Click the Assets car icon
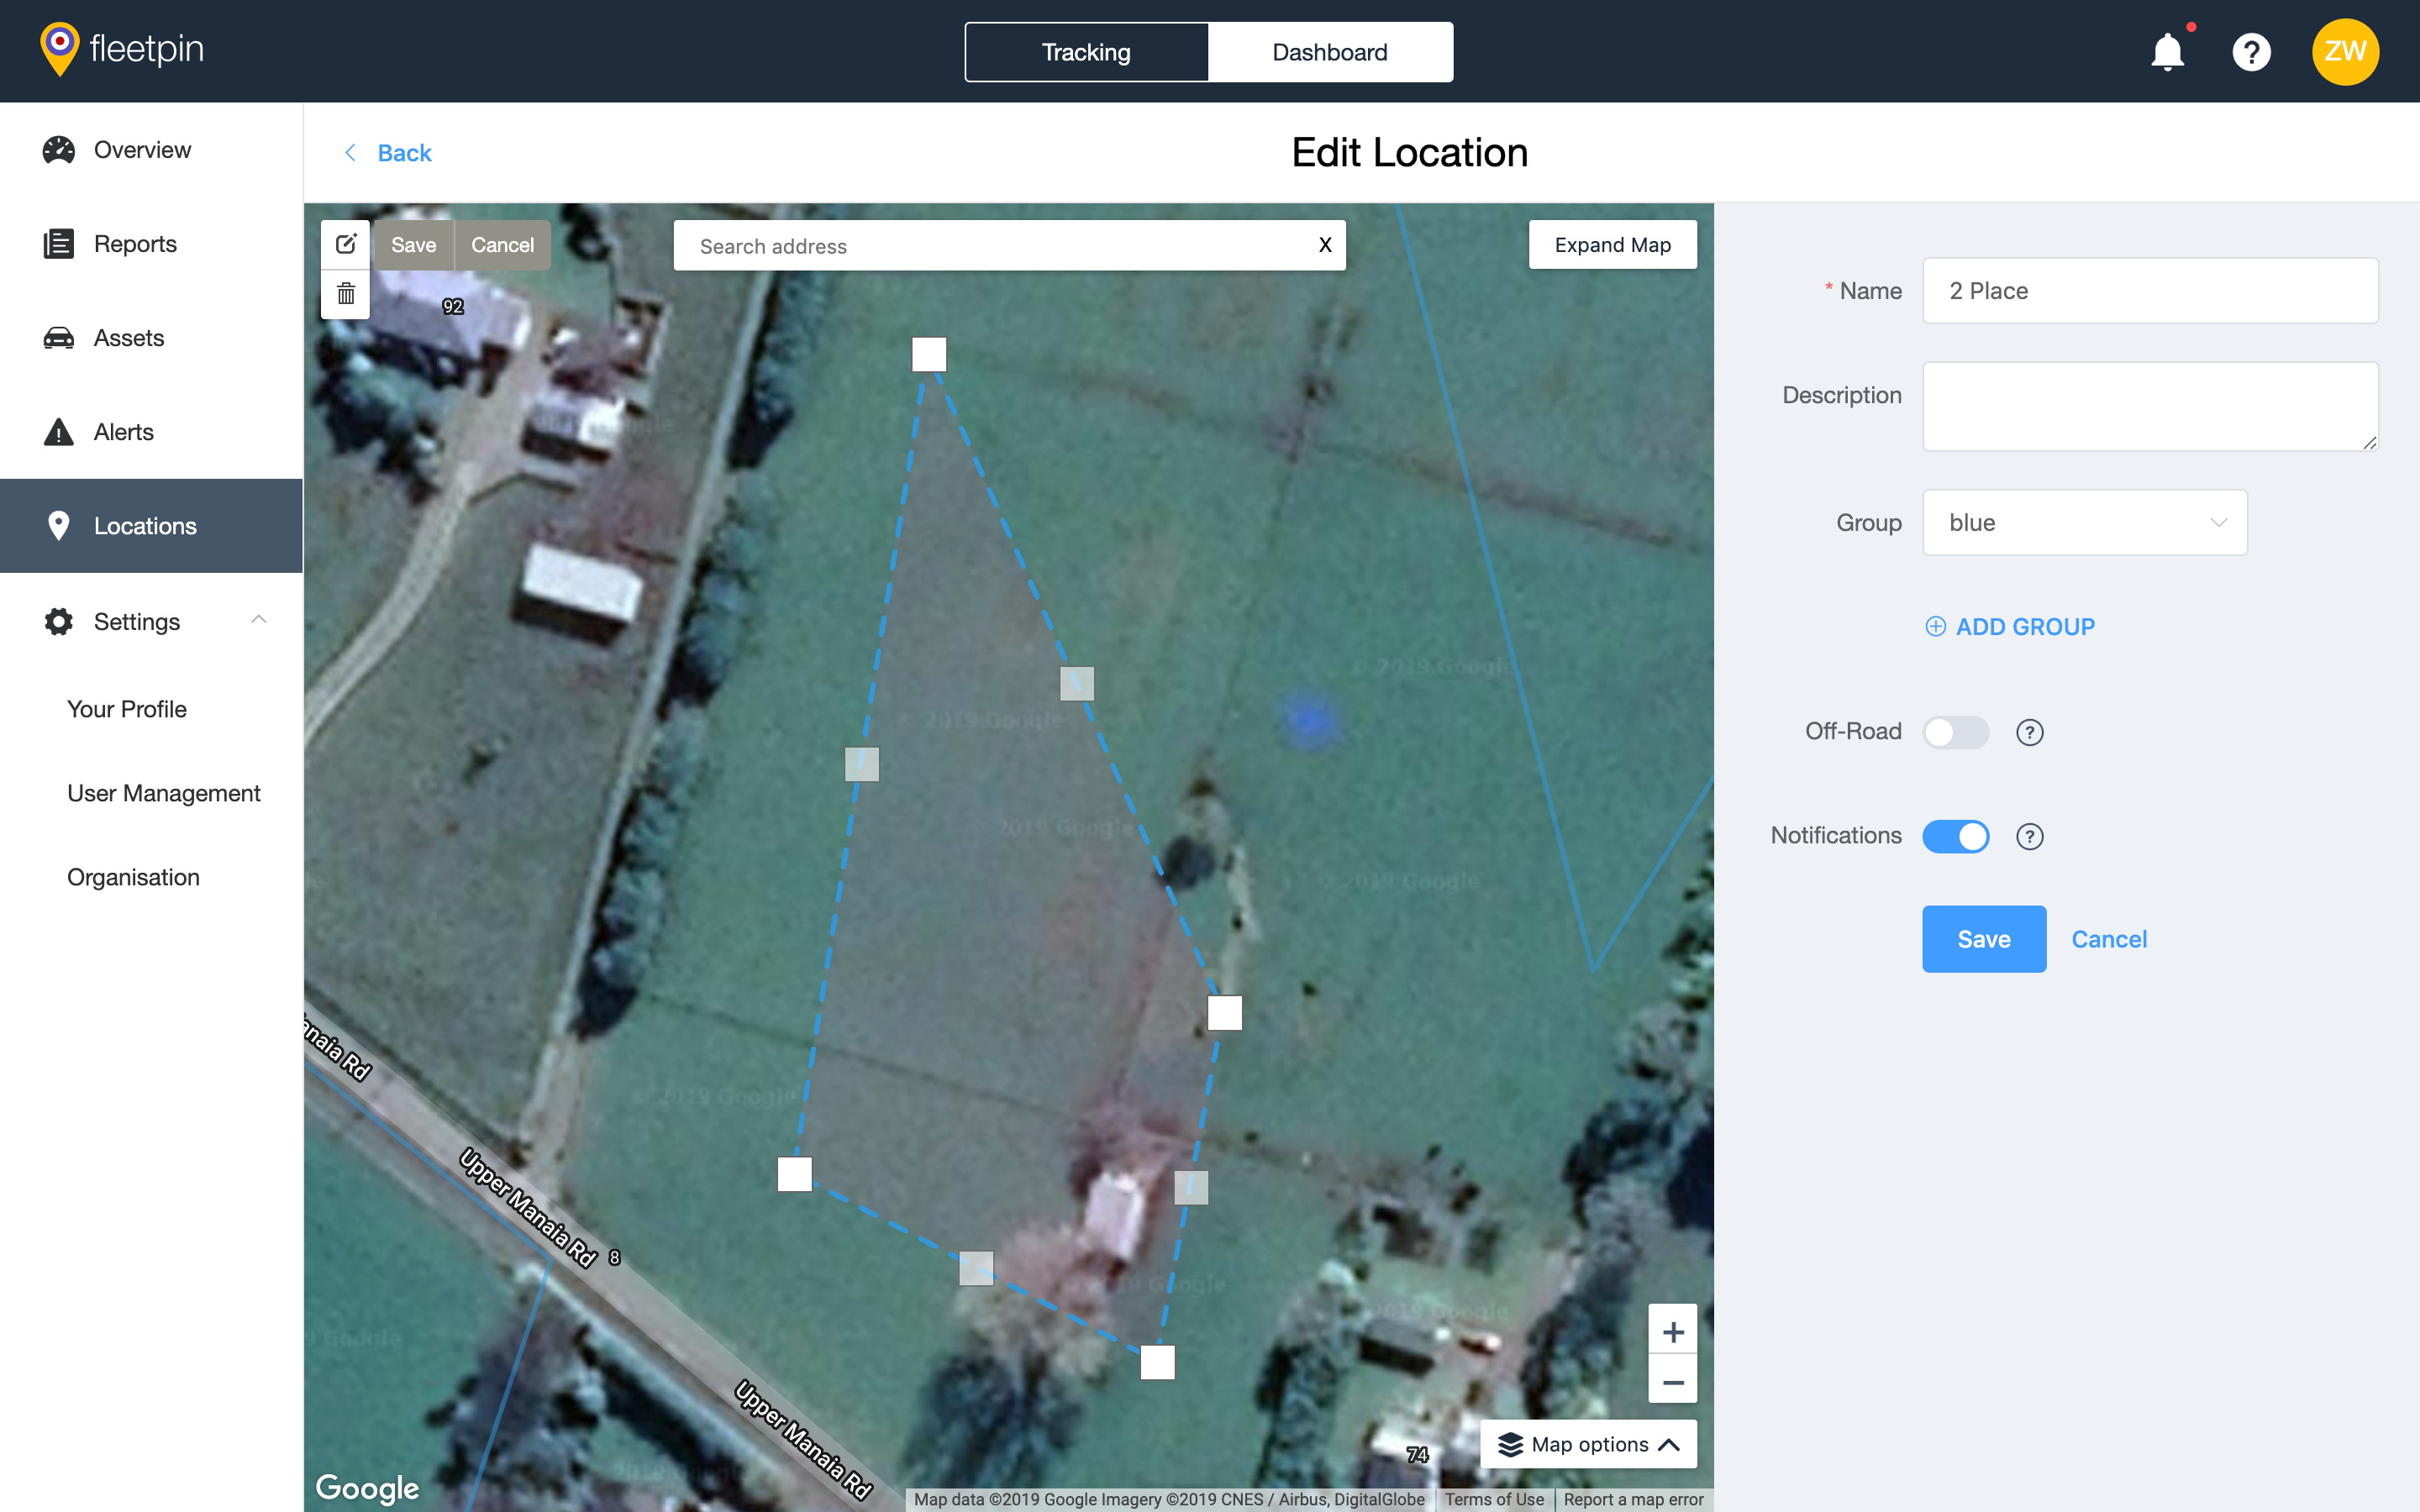The image size is (2420, 1512). [x=59, y=338]
